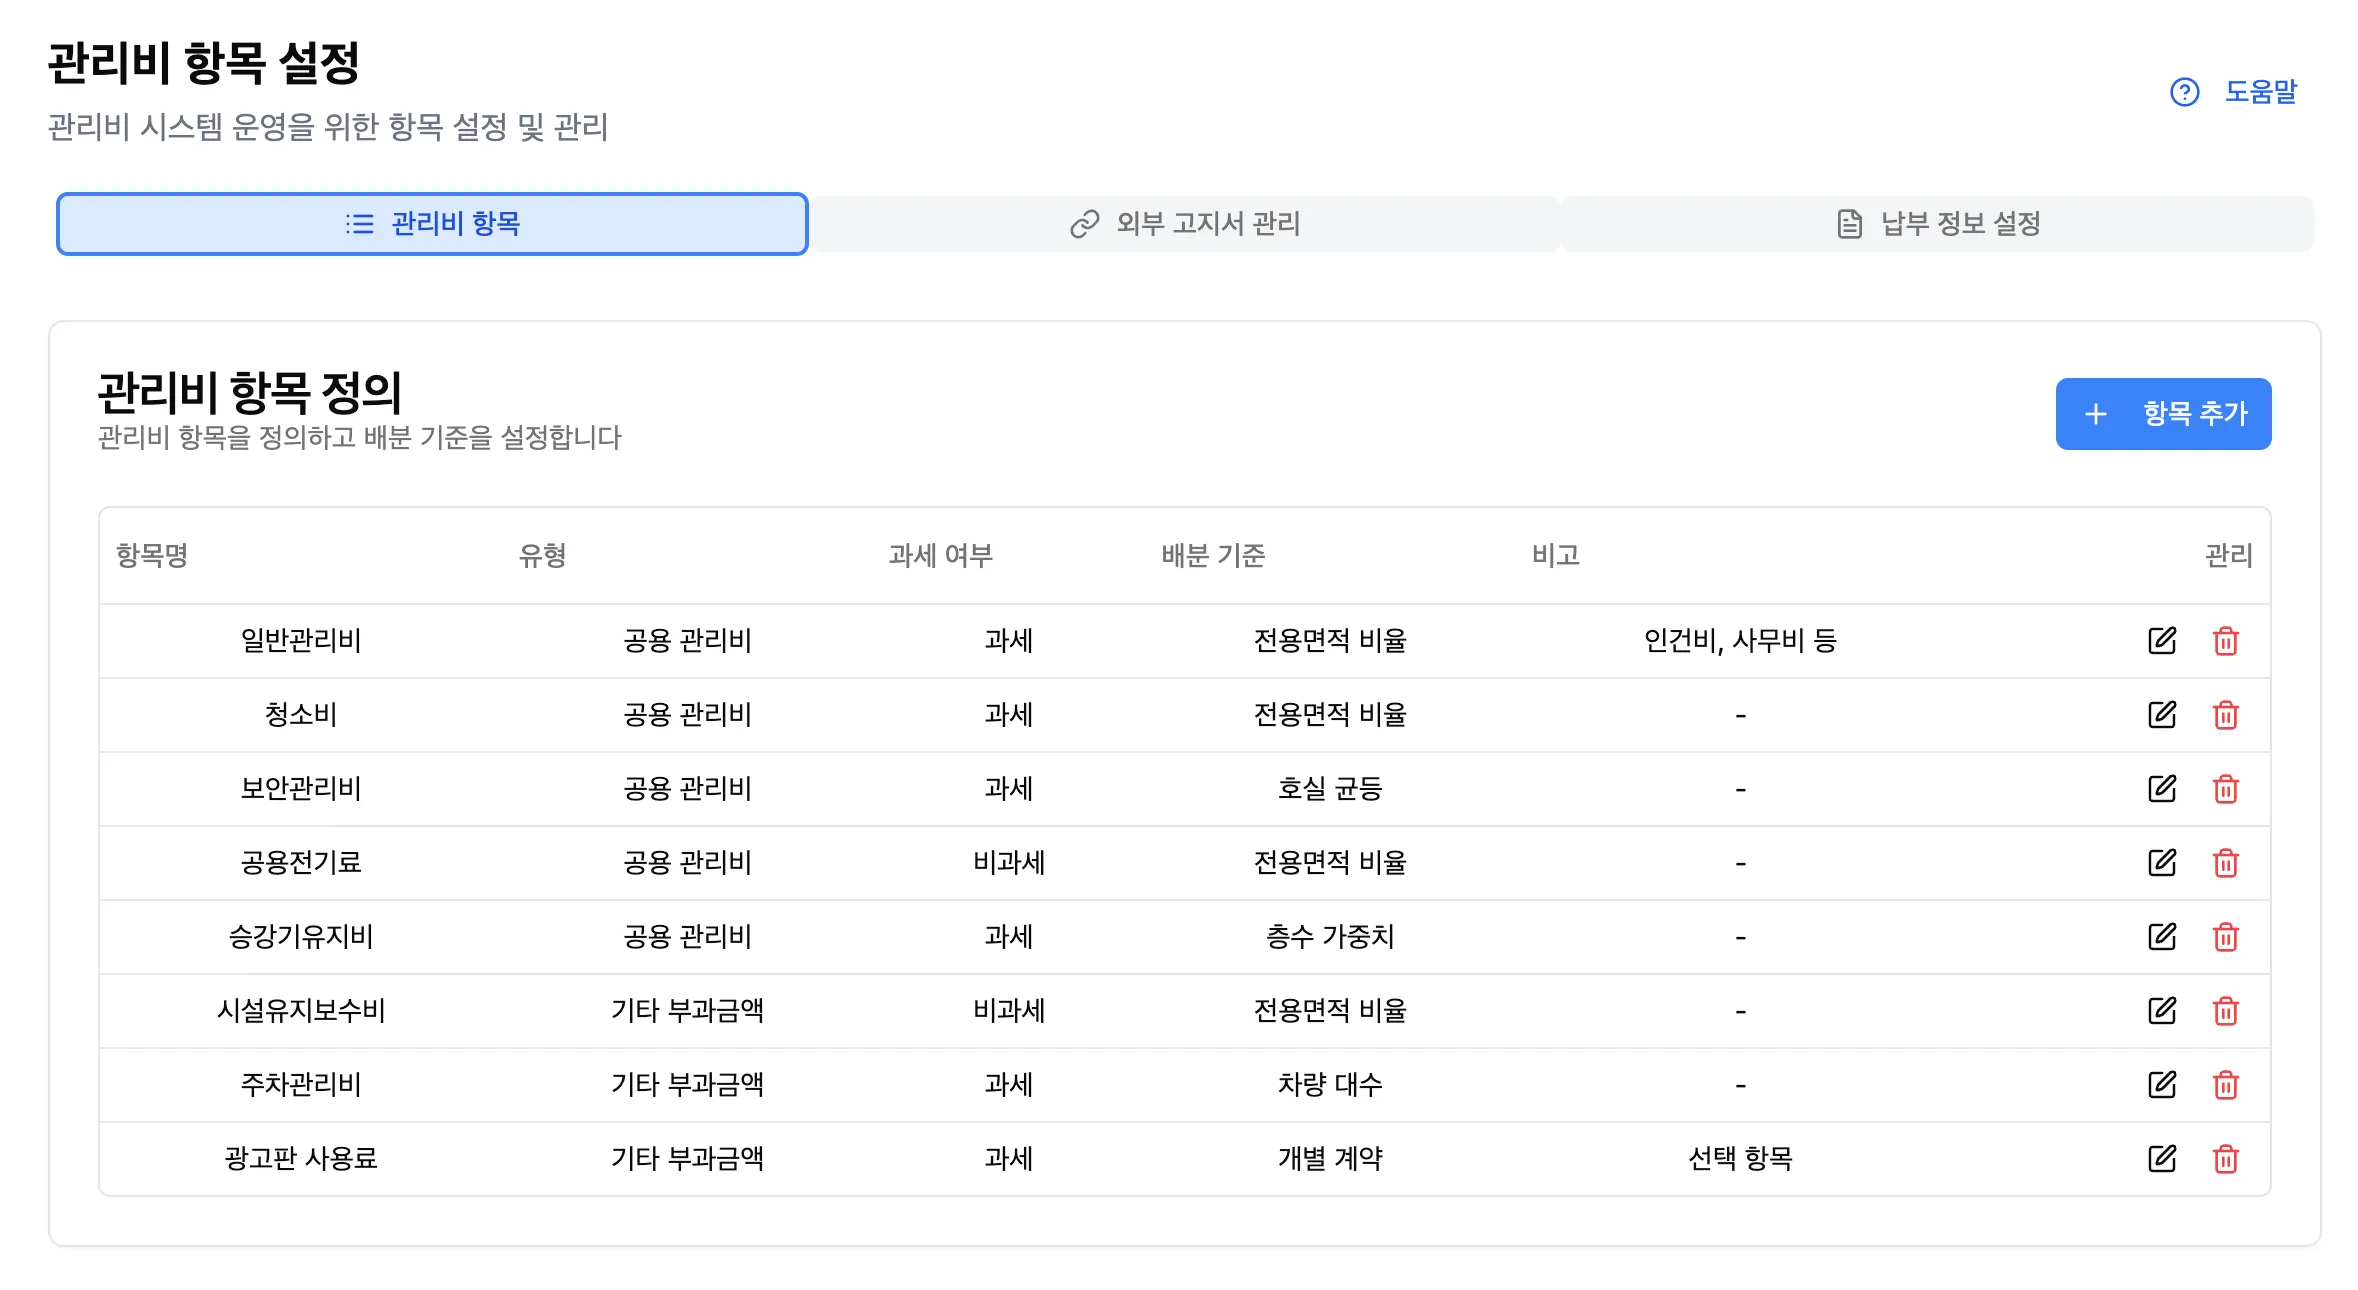Click the 항목명 column header

pyautogui.click(x=152, y=556)
